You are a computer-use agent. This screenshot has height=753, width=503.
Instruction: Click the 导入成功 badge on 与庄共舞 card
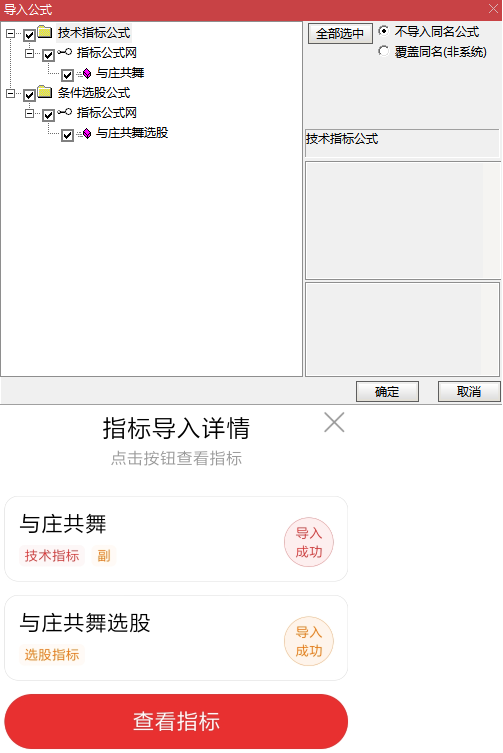click(x=308, y=543)
